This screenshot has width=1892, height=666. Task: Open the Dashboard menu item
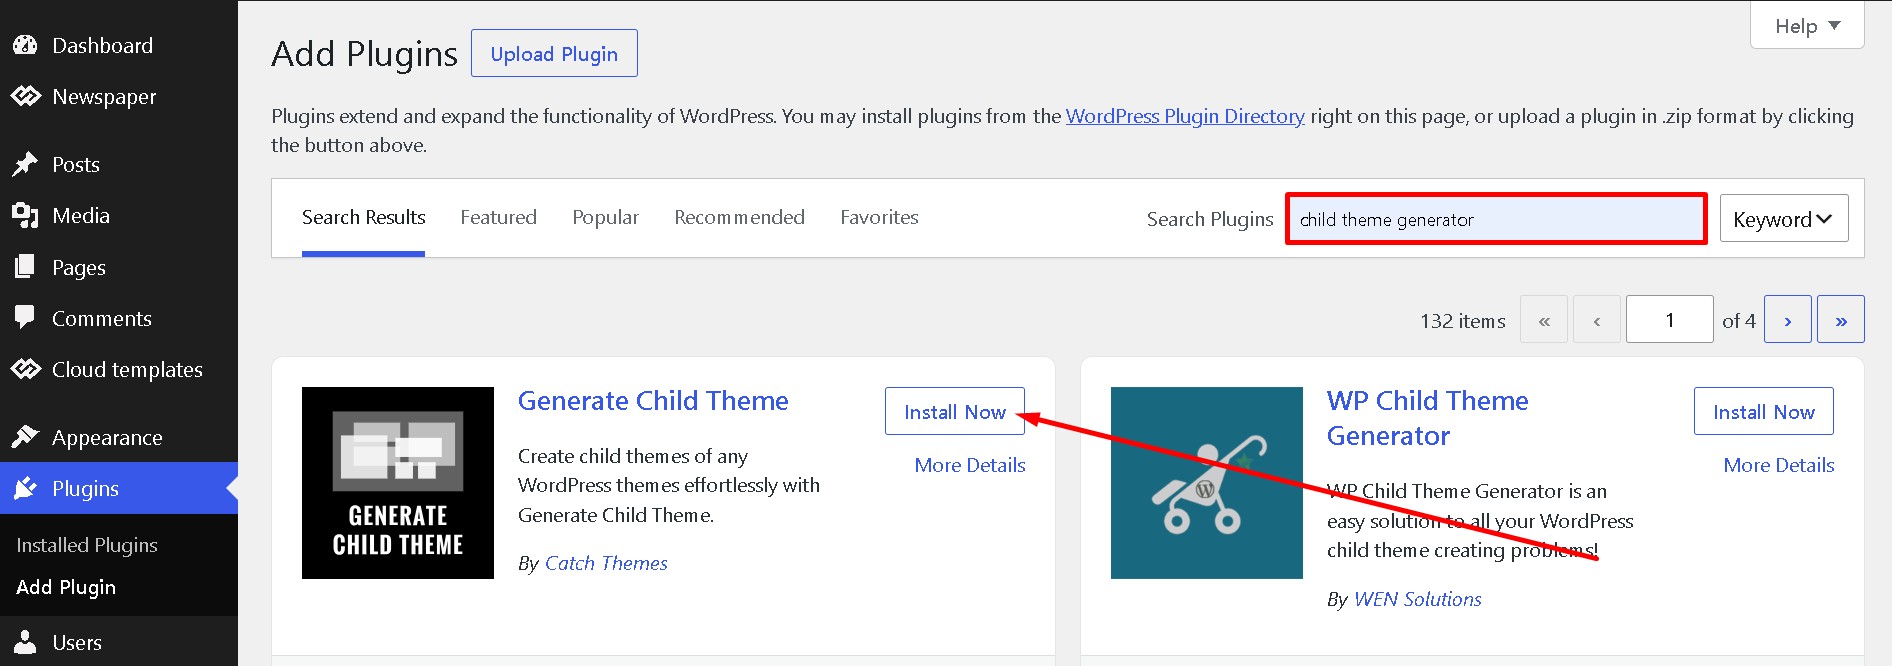102,45
